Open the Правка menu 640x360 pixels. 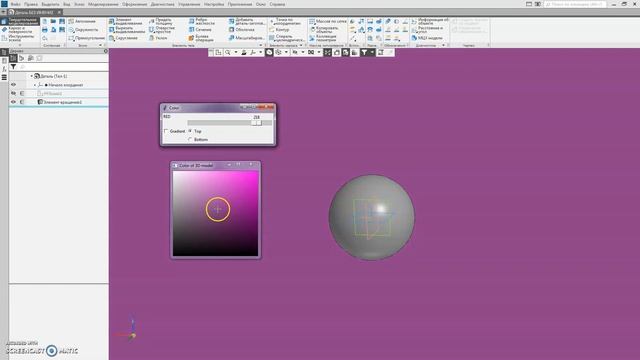[31, 4]
